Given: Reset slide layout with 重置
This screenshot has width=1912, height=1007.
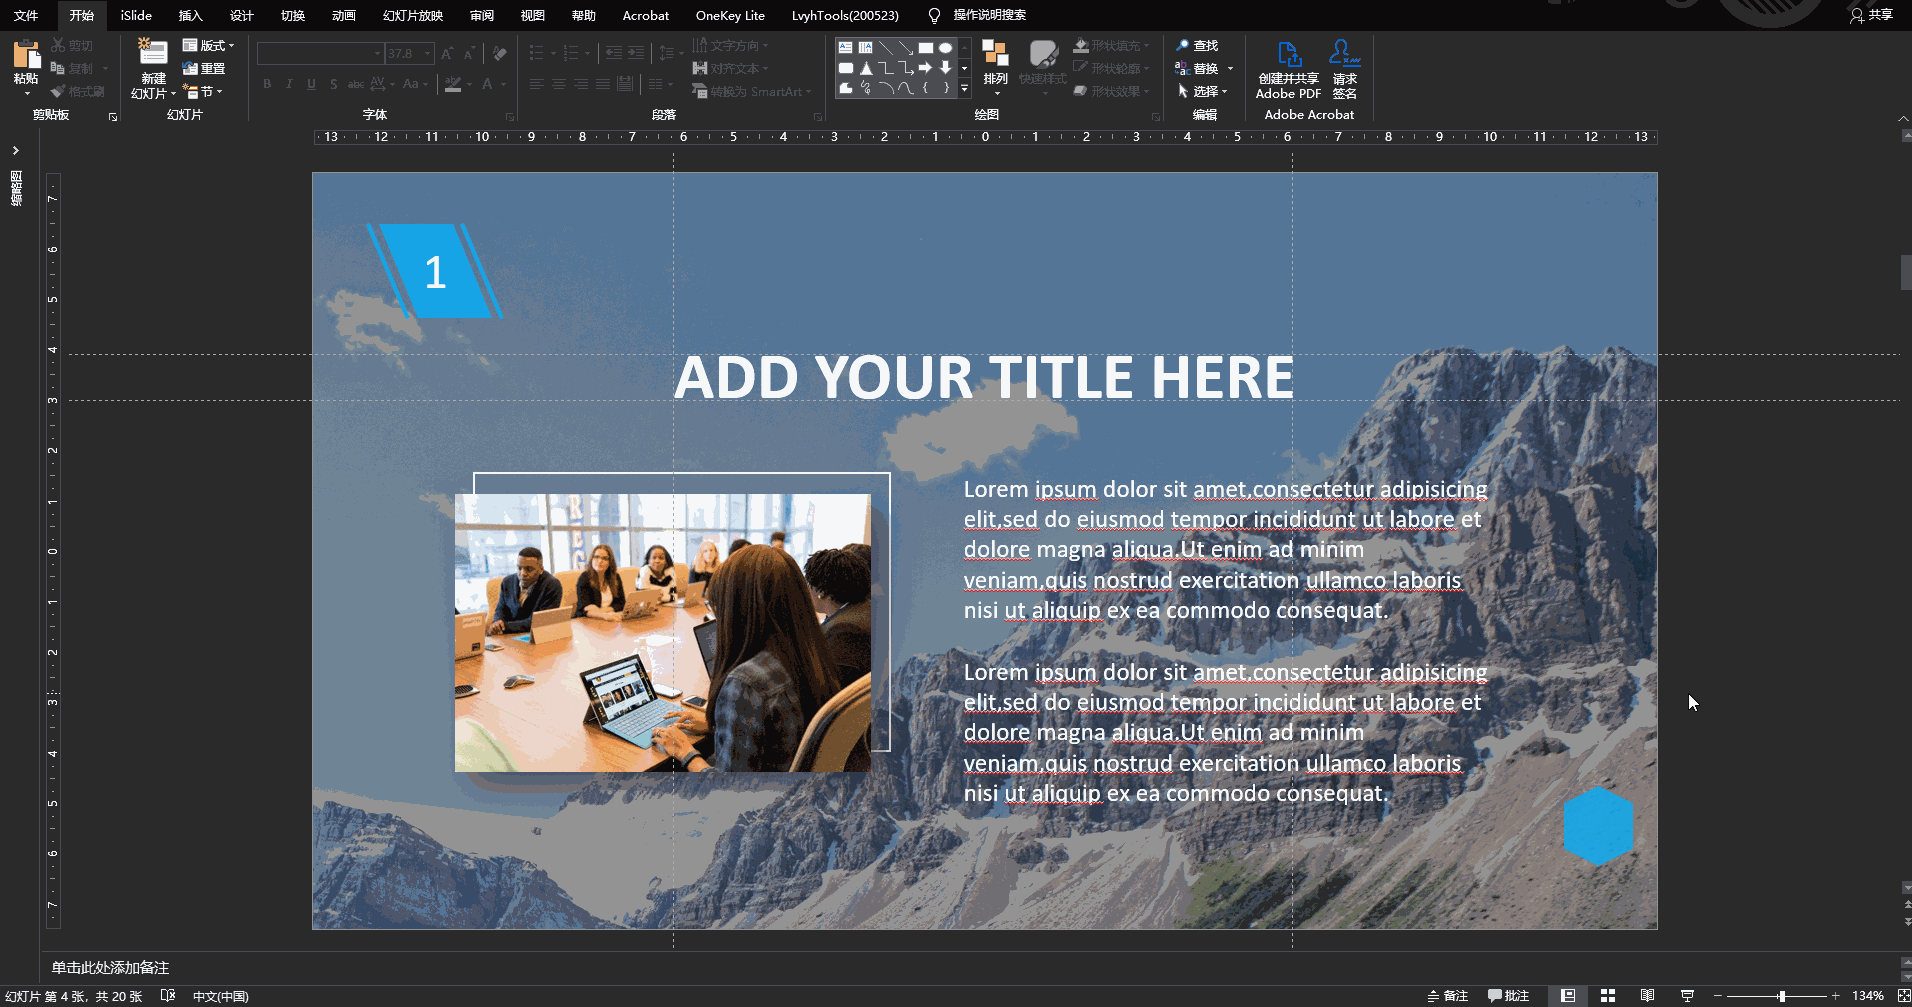Looking at the screenshot, I should click(x=204, y=69).
